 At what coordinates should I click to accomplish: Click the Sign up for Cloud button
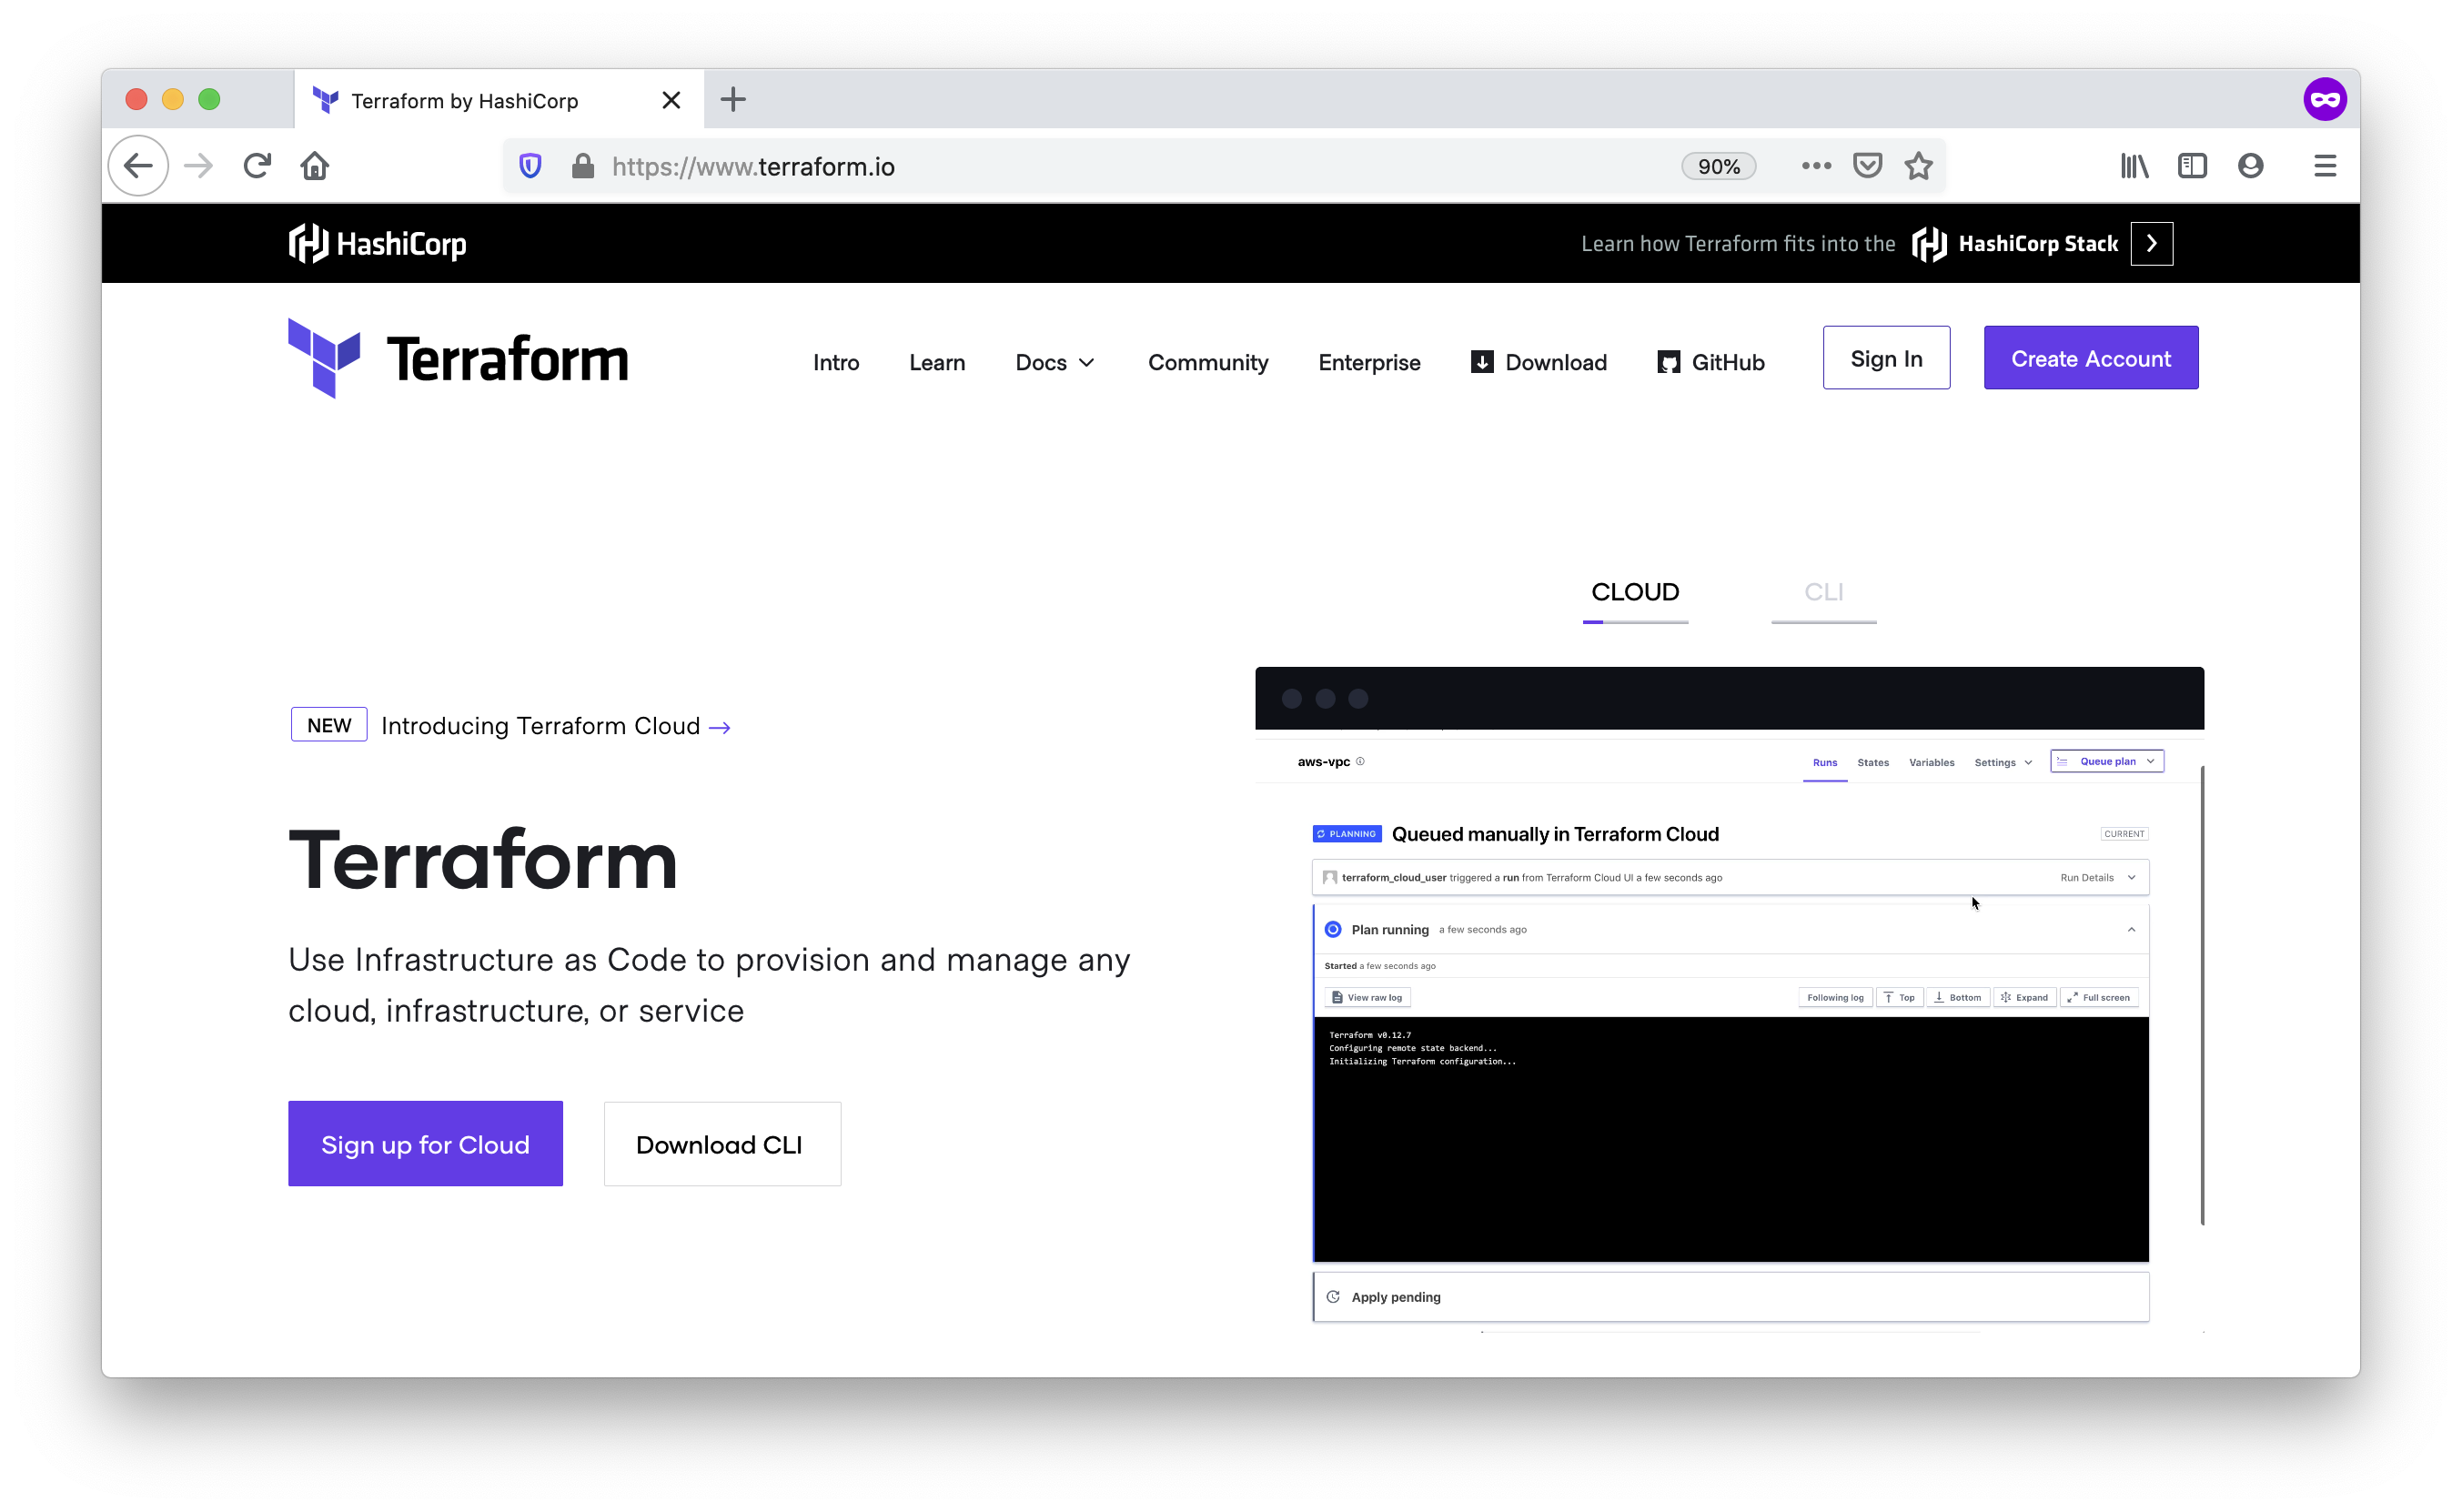pyautogui.click(x=425, y=1144)
